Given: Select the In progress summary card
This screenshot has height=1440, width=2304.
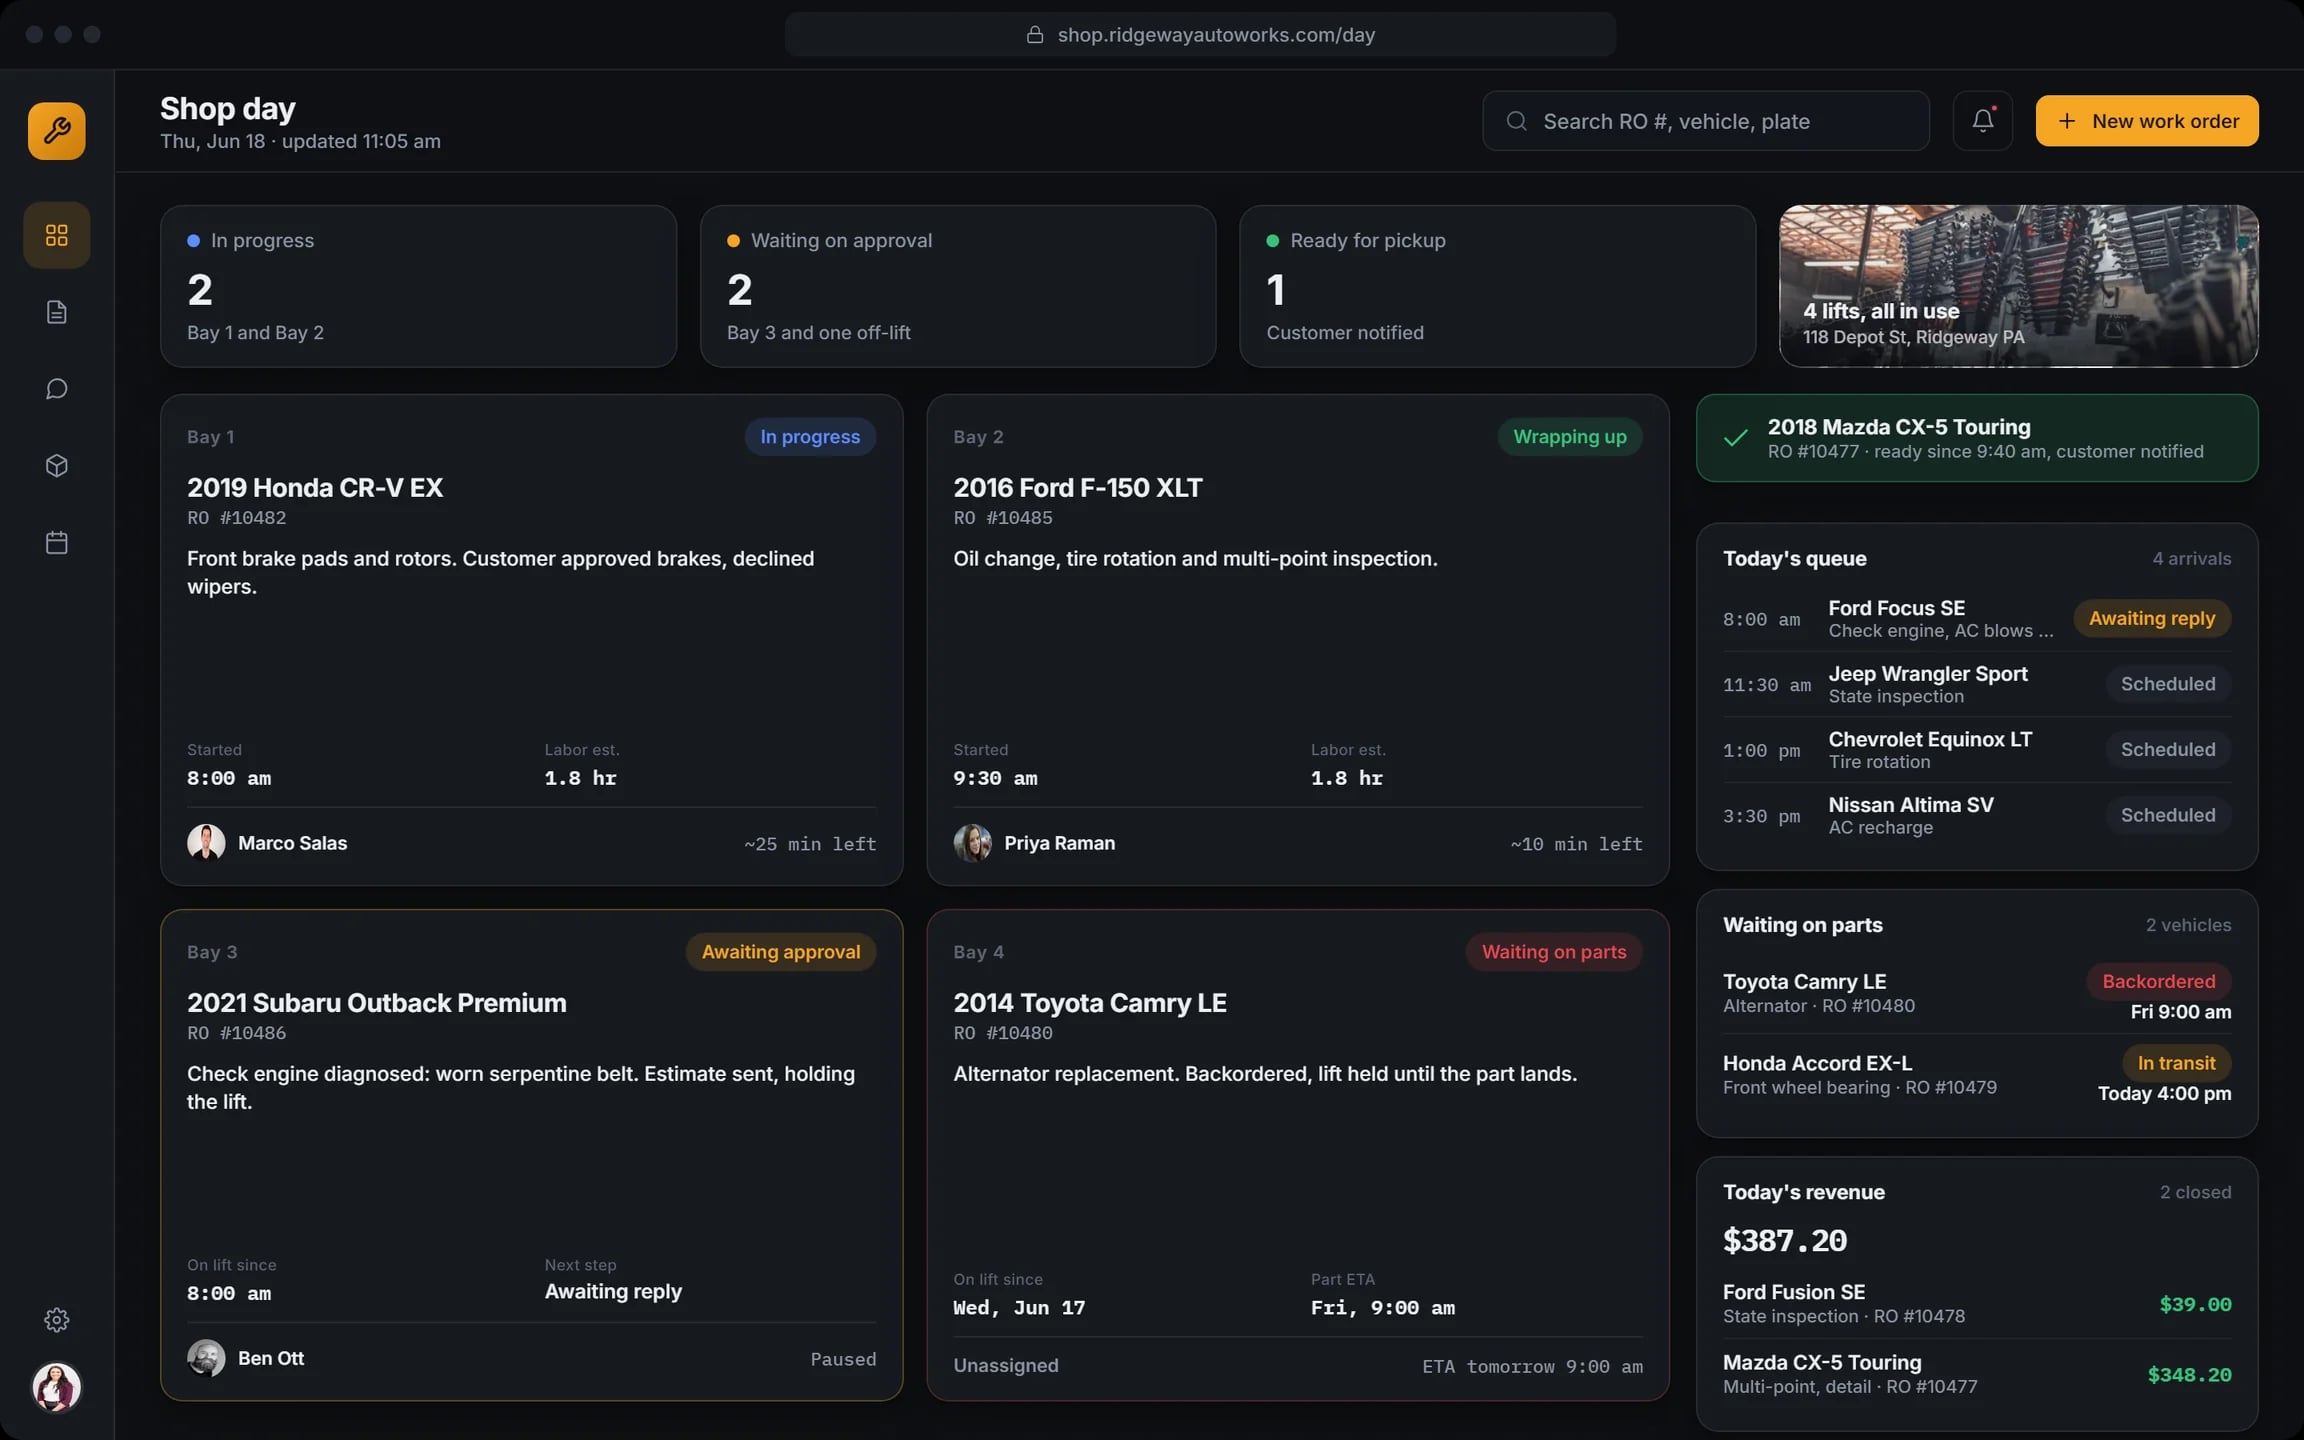Looking at the screenshot, I should click(x=418, y=286).
